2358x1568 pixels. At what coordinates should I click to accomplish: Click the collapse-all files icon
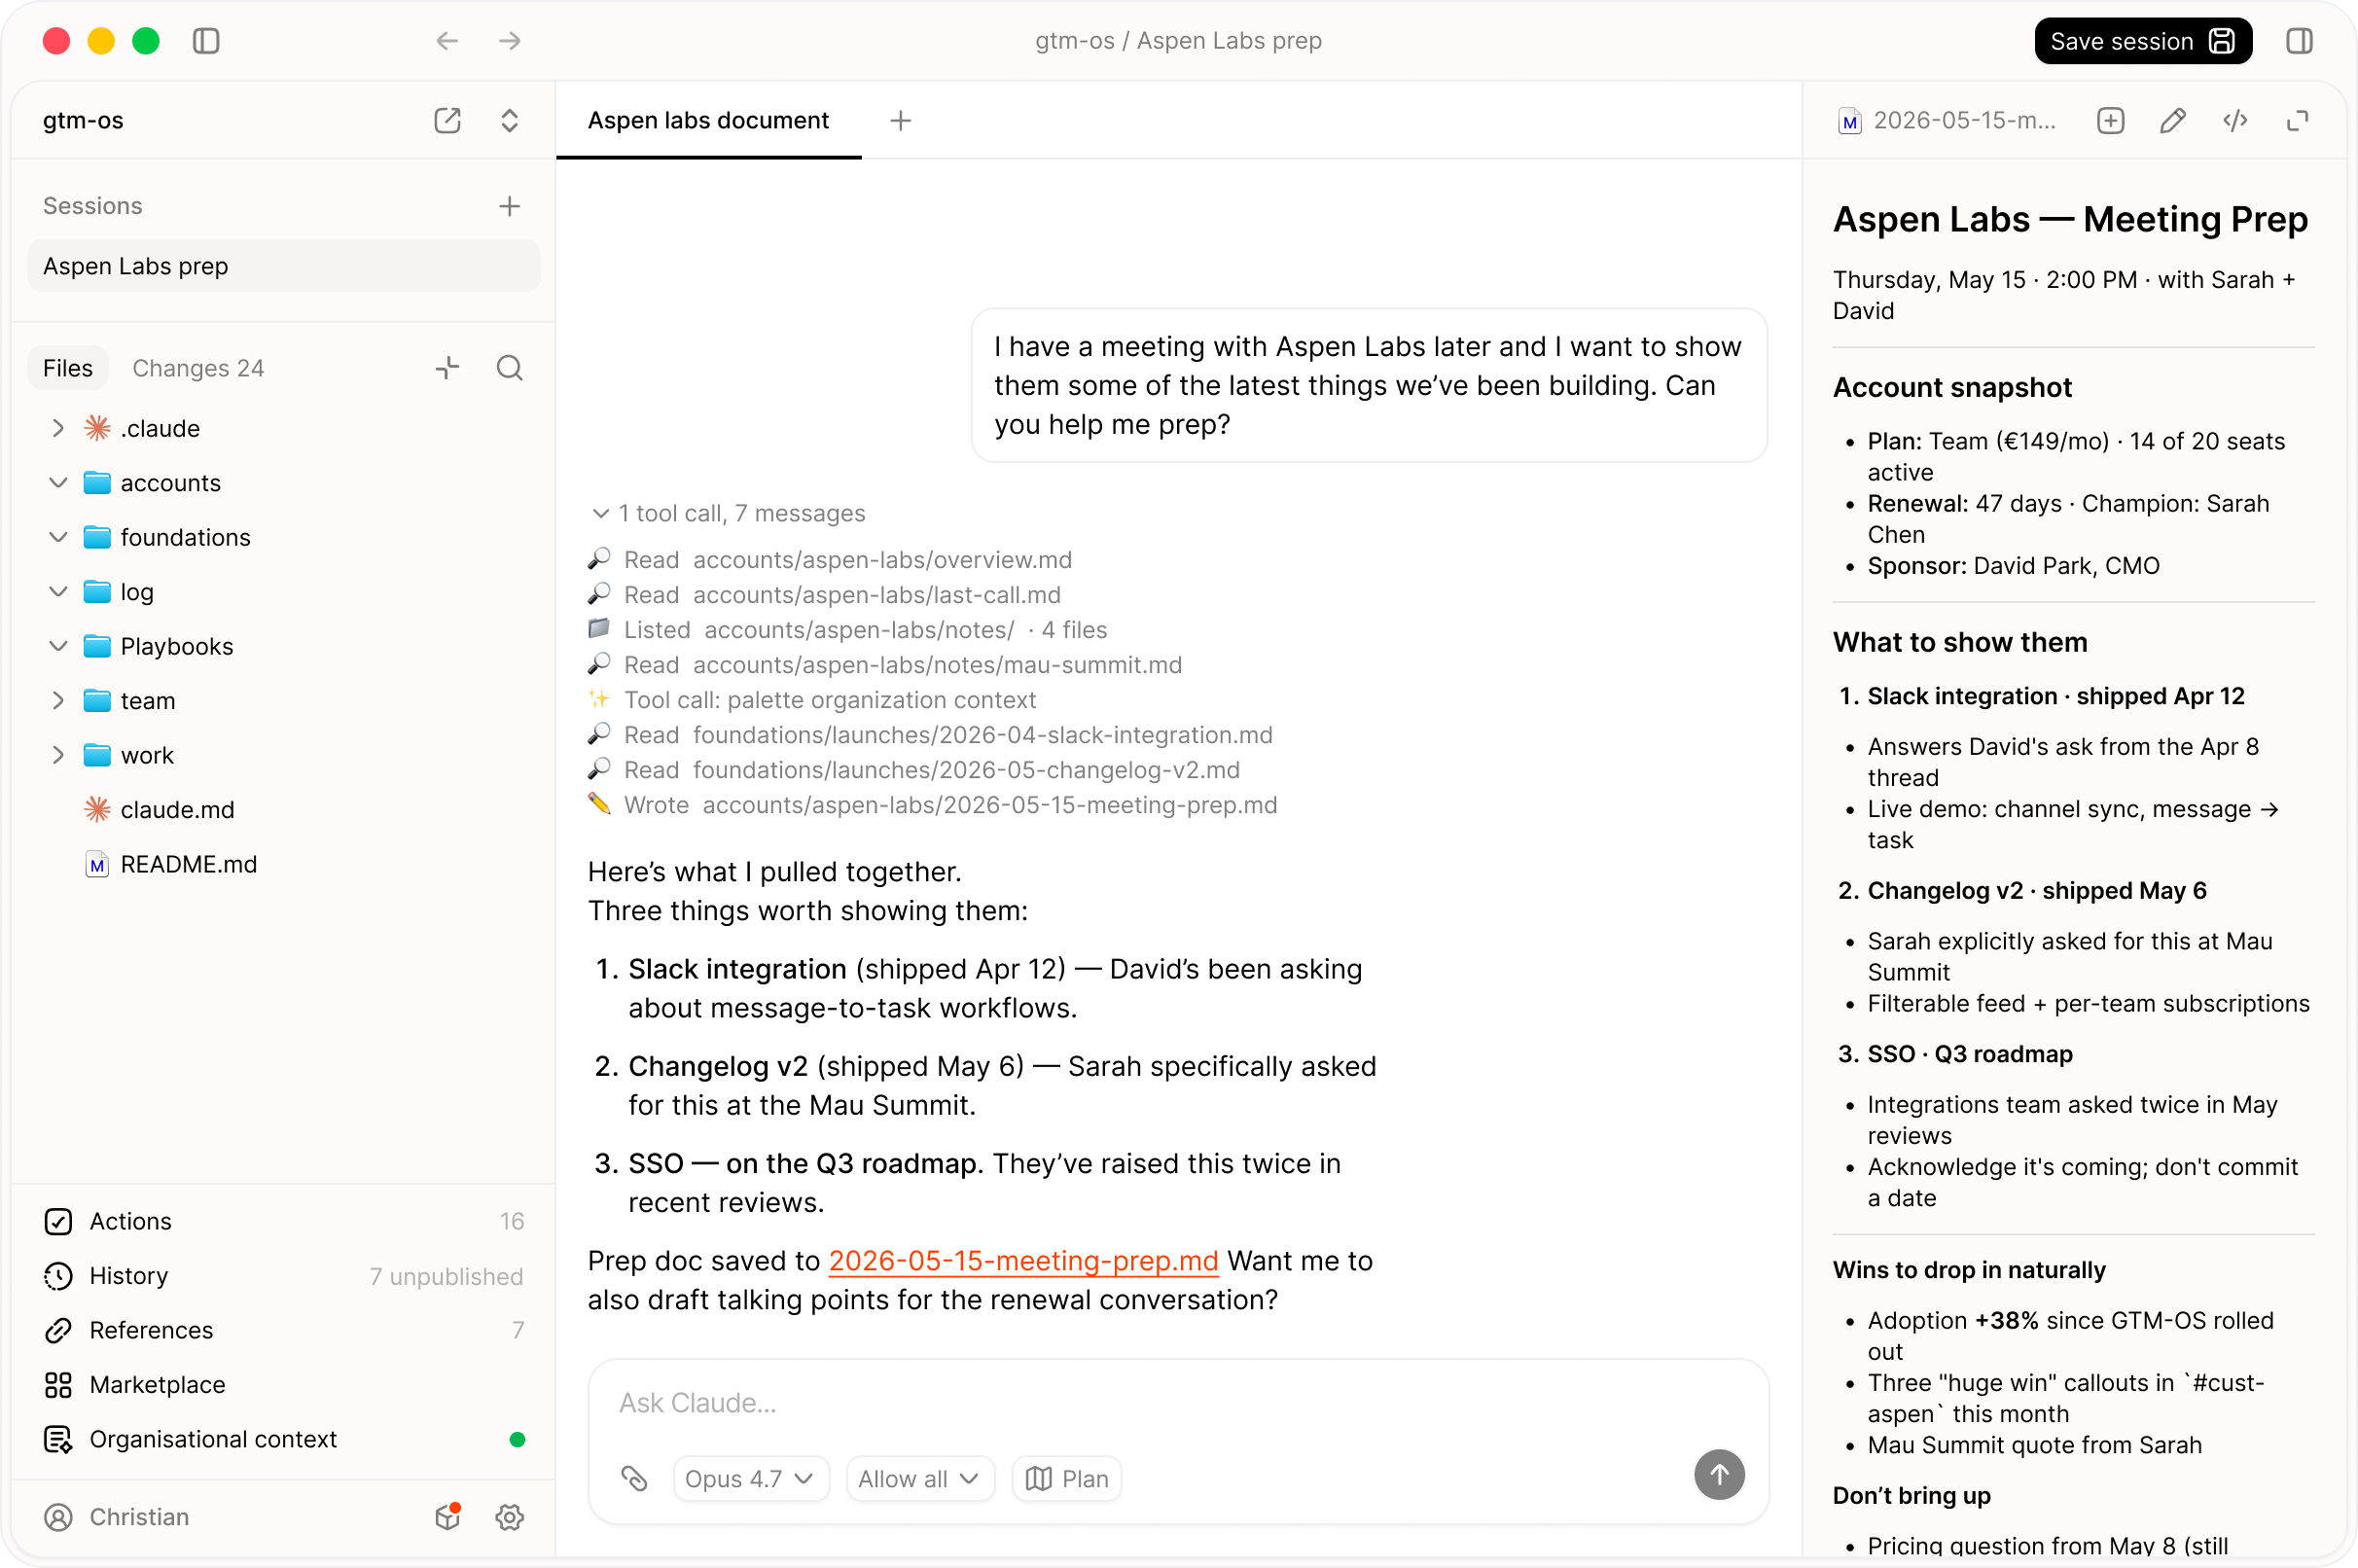[447, 368]
